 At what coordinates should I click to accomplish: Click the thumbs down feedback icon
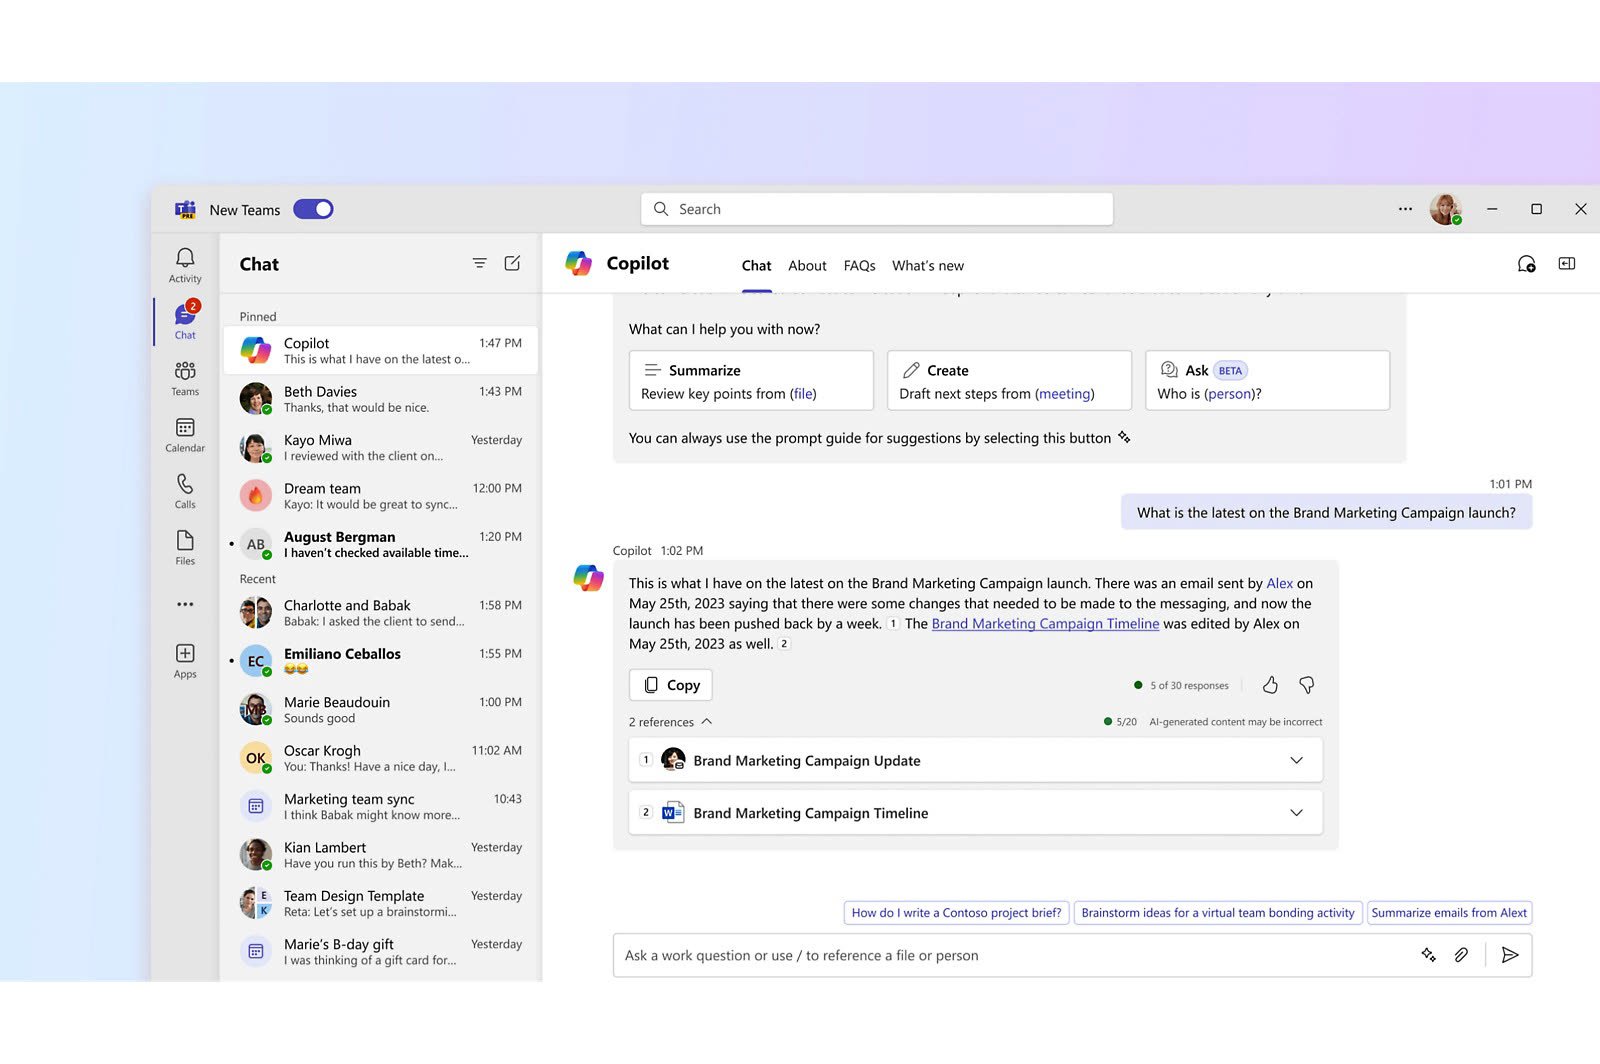(x=1306, y=685)
